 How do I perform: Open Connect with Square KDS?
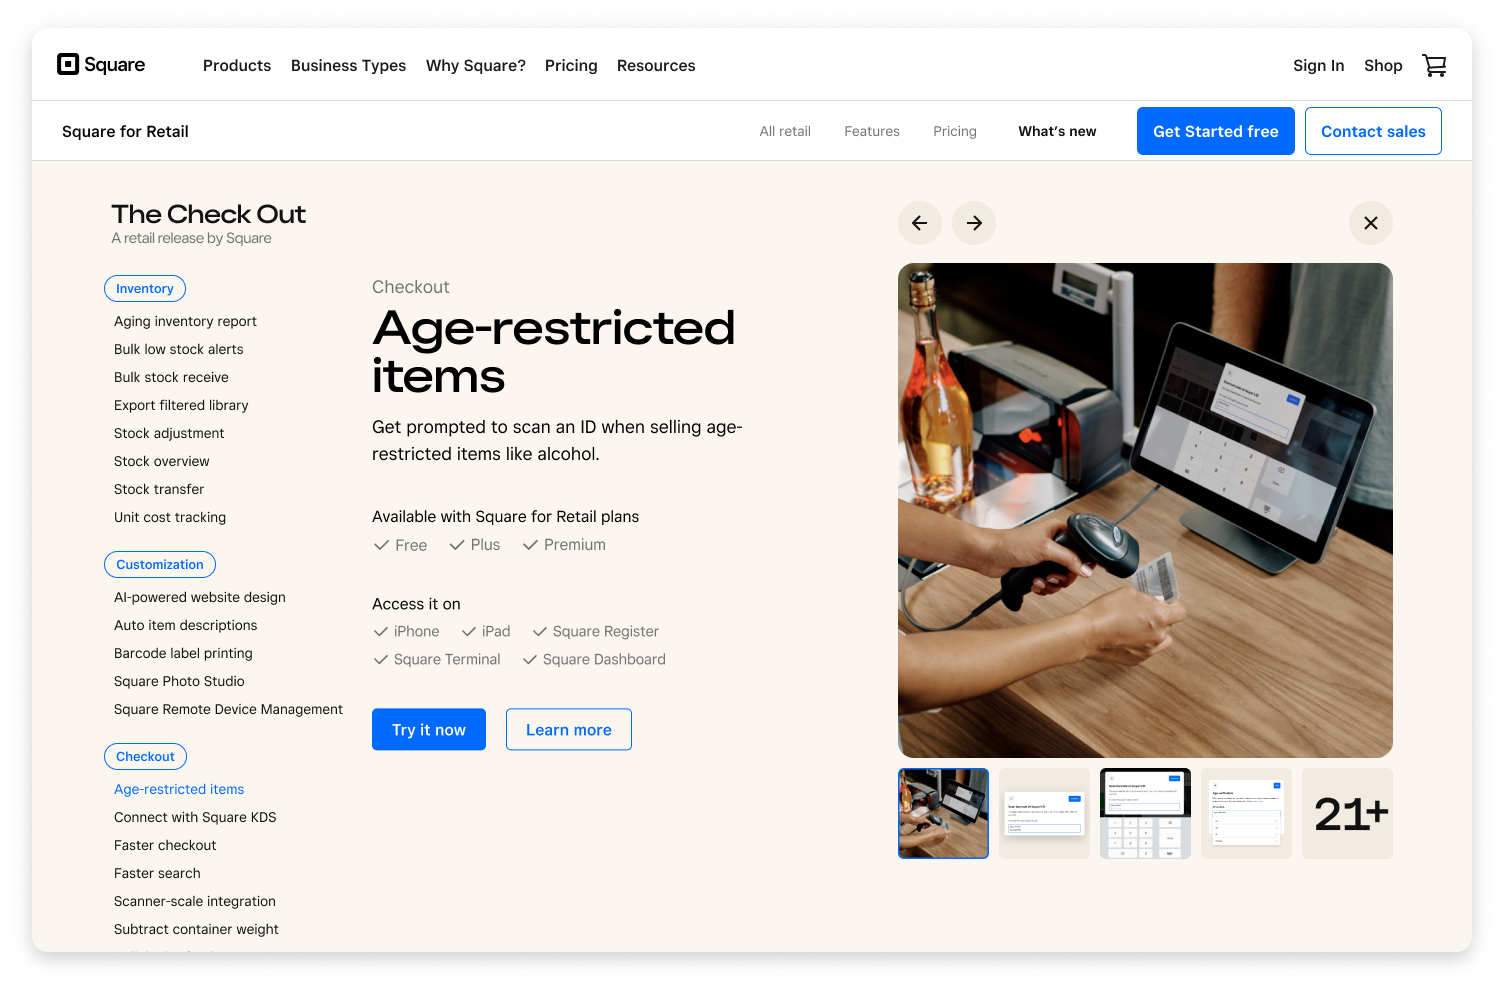click(x=195, y=817)
